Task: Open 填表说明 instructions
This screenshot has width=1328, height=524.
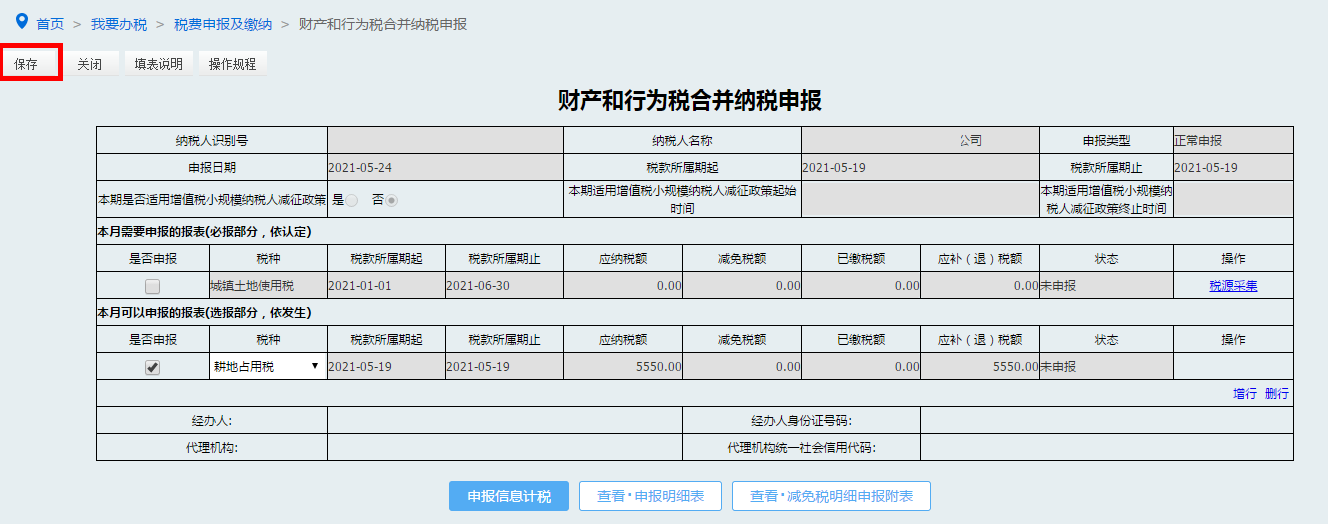Action: tap(159, 64)
